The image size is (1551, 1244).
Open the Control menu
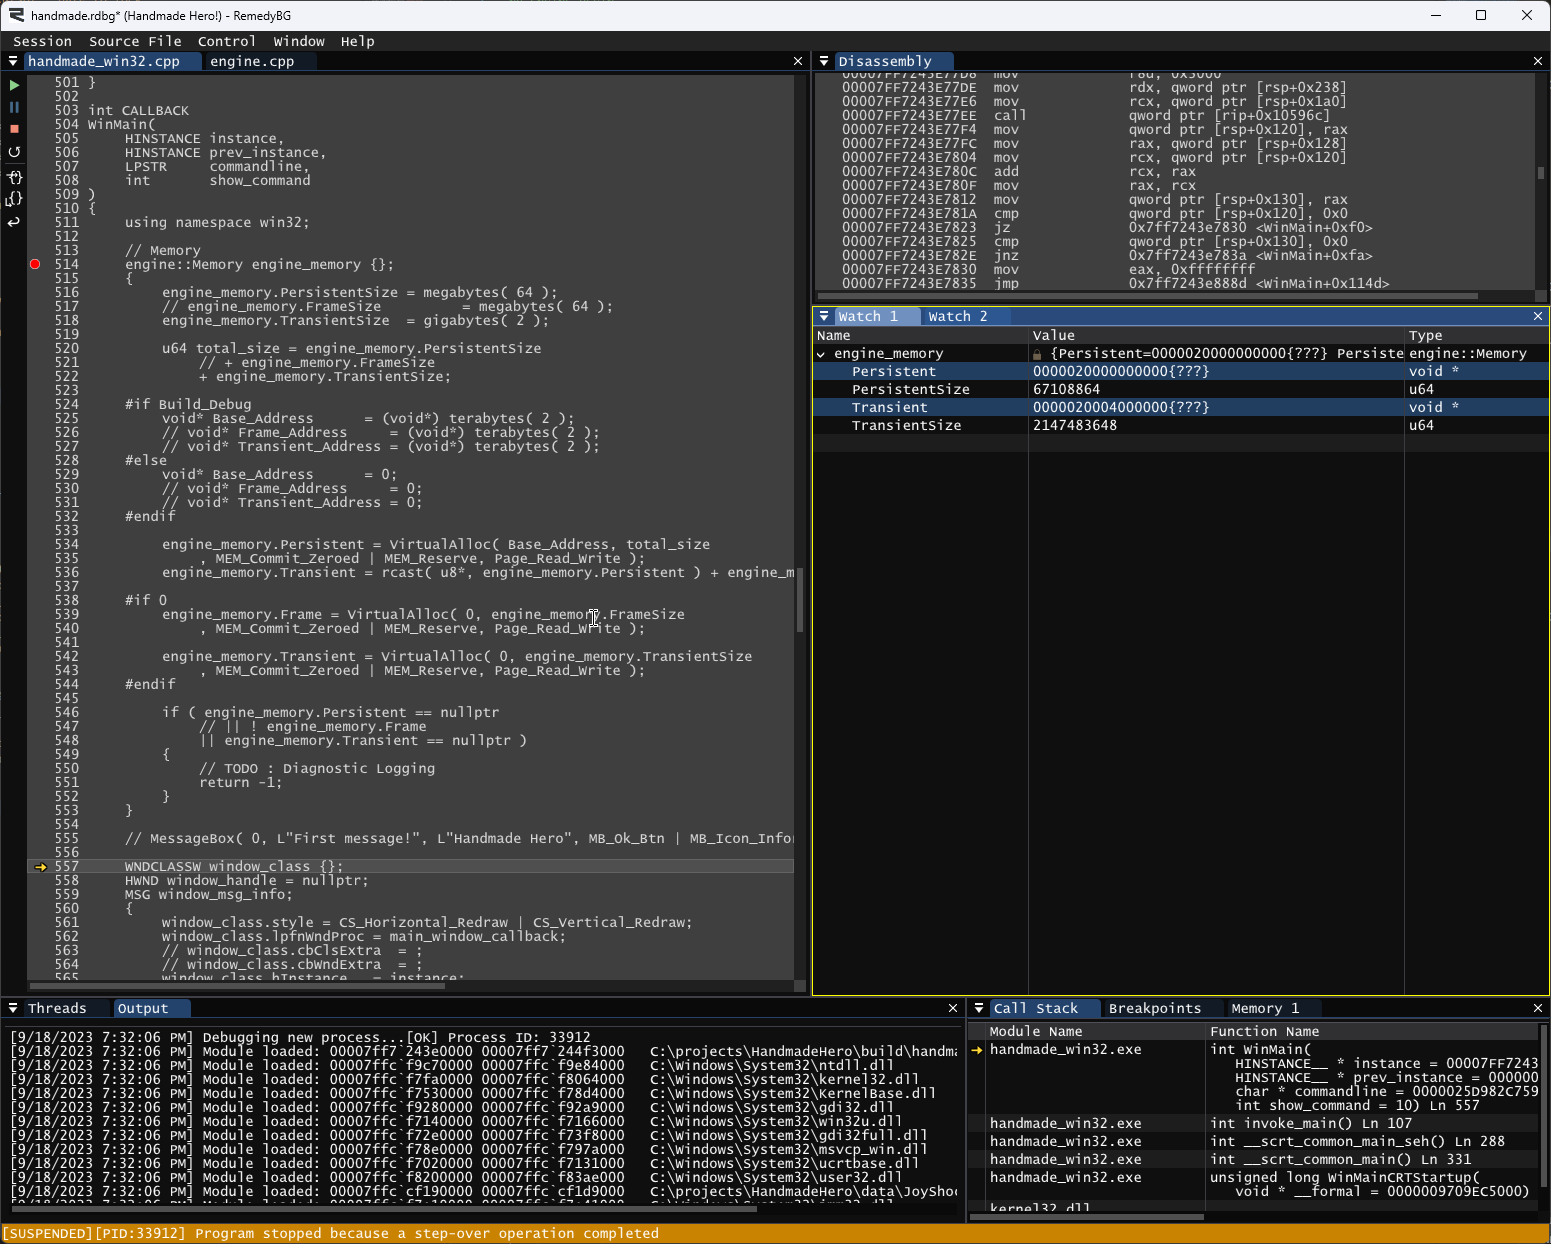coord(227,41)
